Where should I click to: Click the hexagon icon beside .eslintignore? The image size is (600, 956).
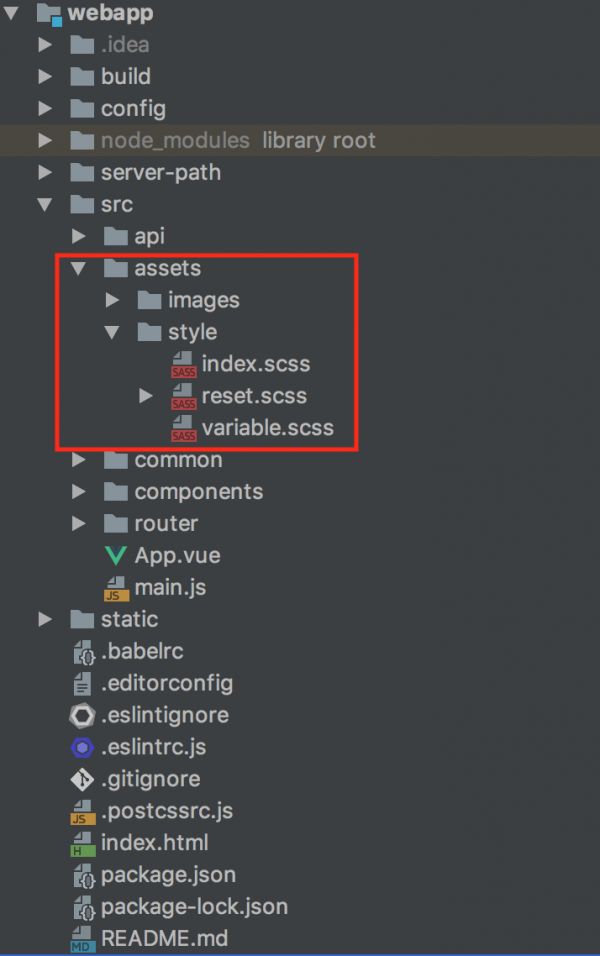point(82,715)
